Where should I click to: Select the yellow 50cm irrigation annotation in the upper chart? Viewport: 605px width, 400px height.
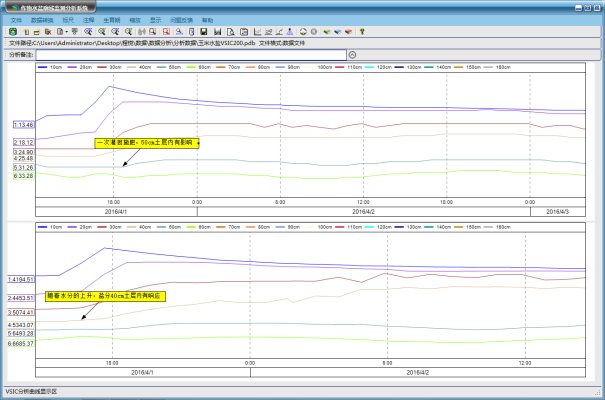tap(147, 143)
